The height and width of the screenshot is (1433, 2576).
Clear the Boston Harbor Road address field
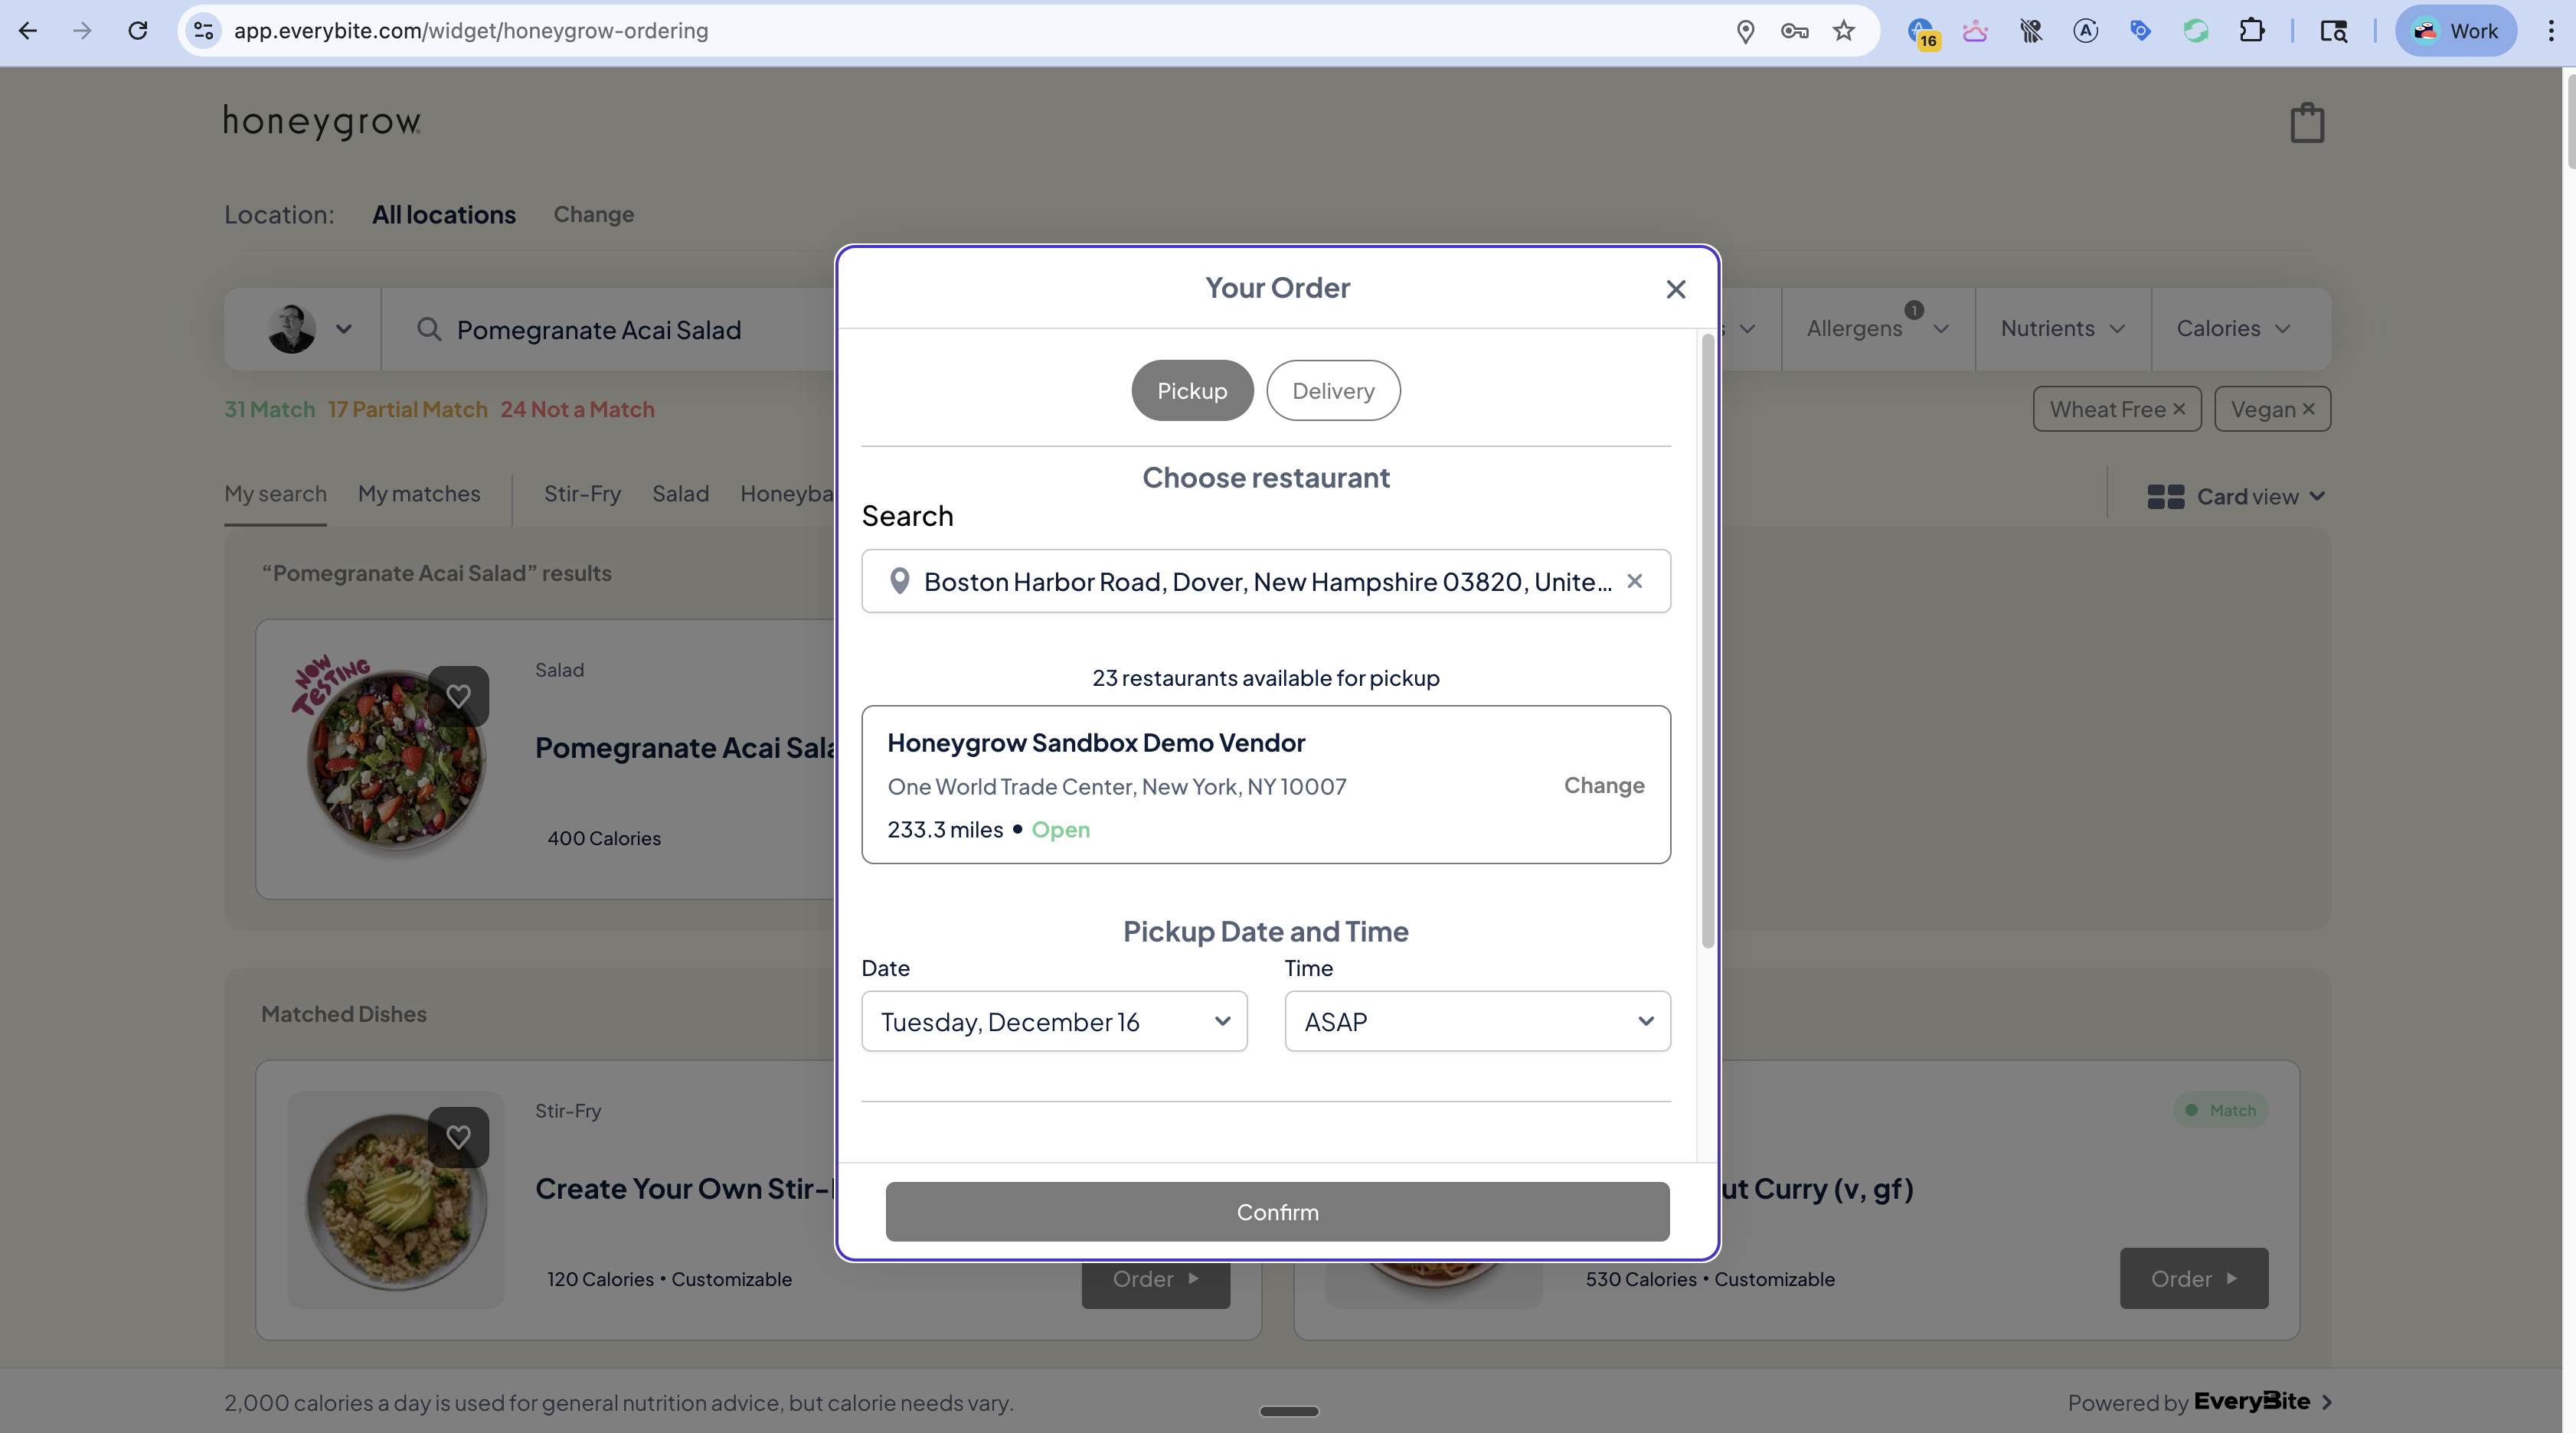(x=1635, y=581)
